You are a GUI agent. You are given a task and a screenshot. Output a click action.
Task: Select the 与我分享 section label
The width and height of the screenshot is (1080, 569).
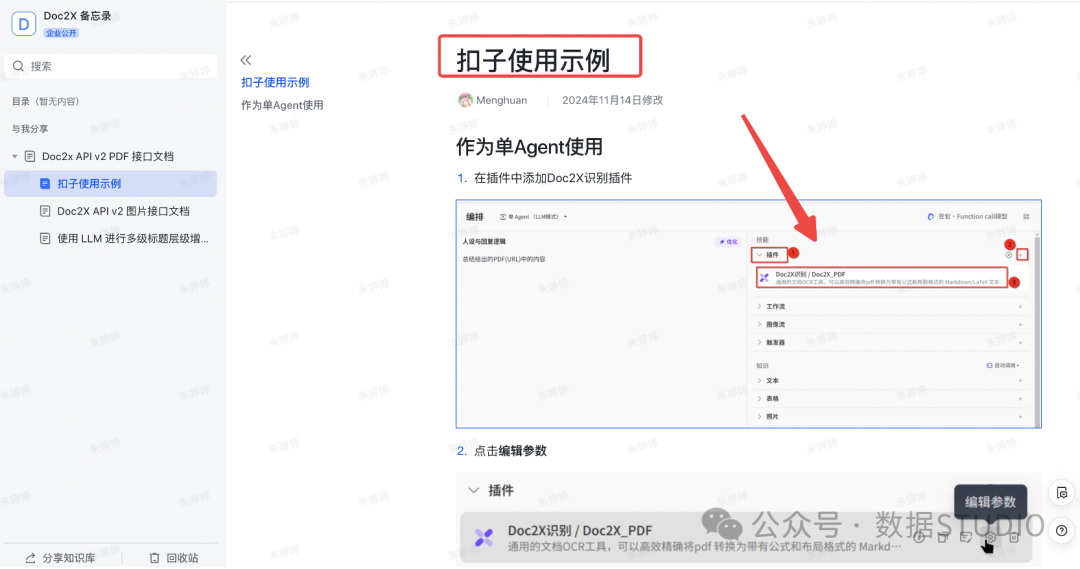pyautogui.click(x=30, y=129)
